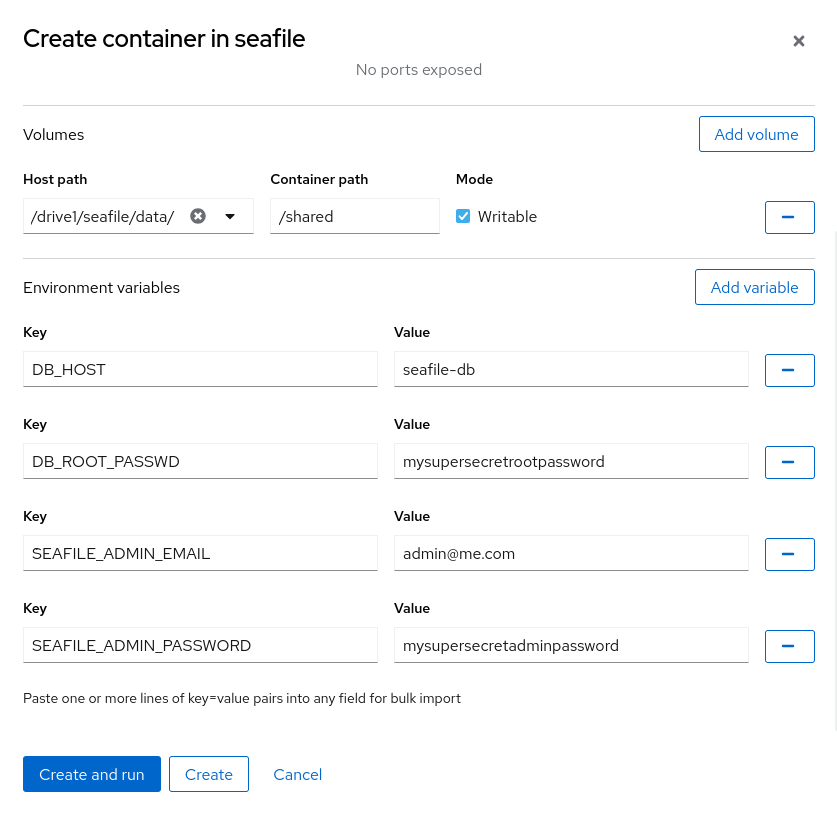The width and height of the screenshot is (837, 816).
Task: Remove the /shared volume row
Action: 789,217
